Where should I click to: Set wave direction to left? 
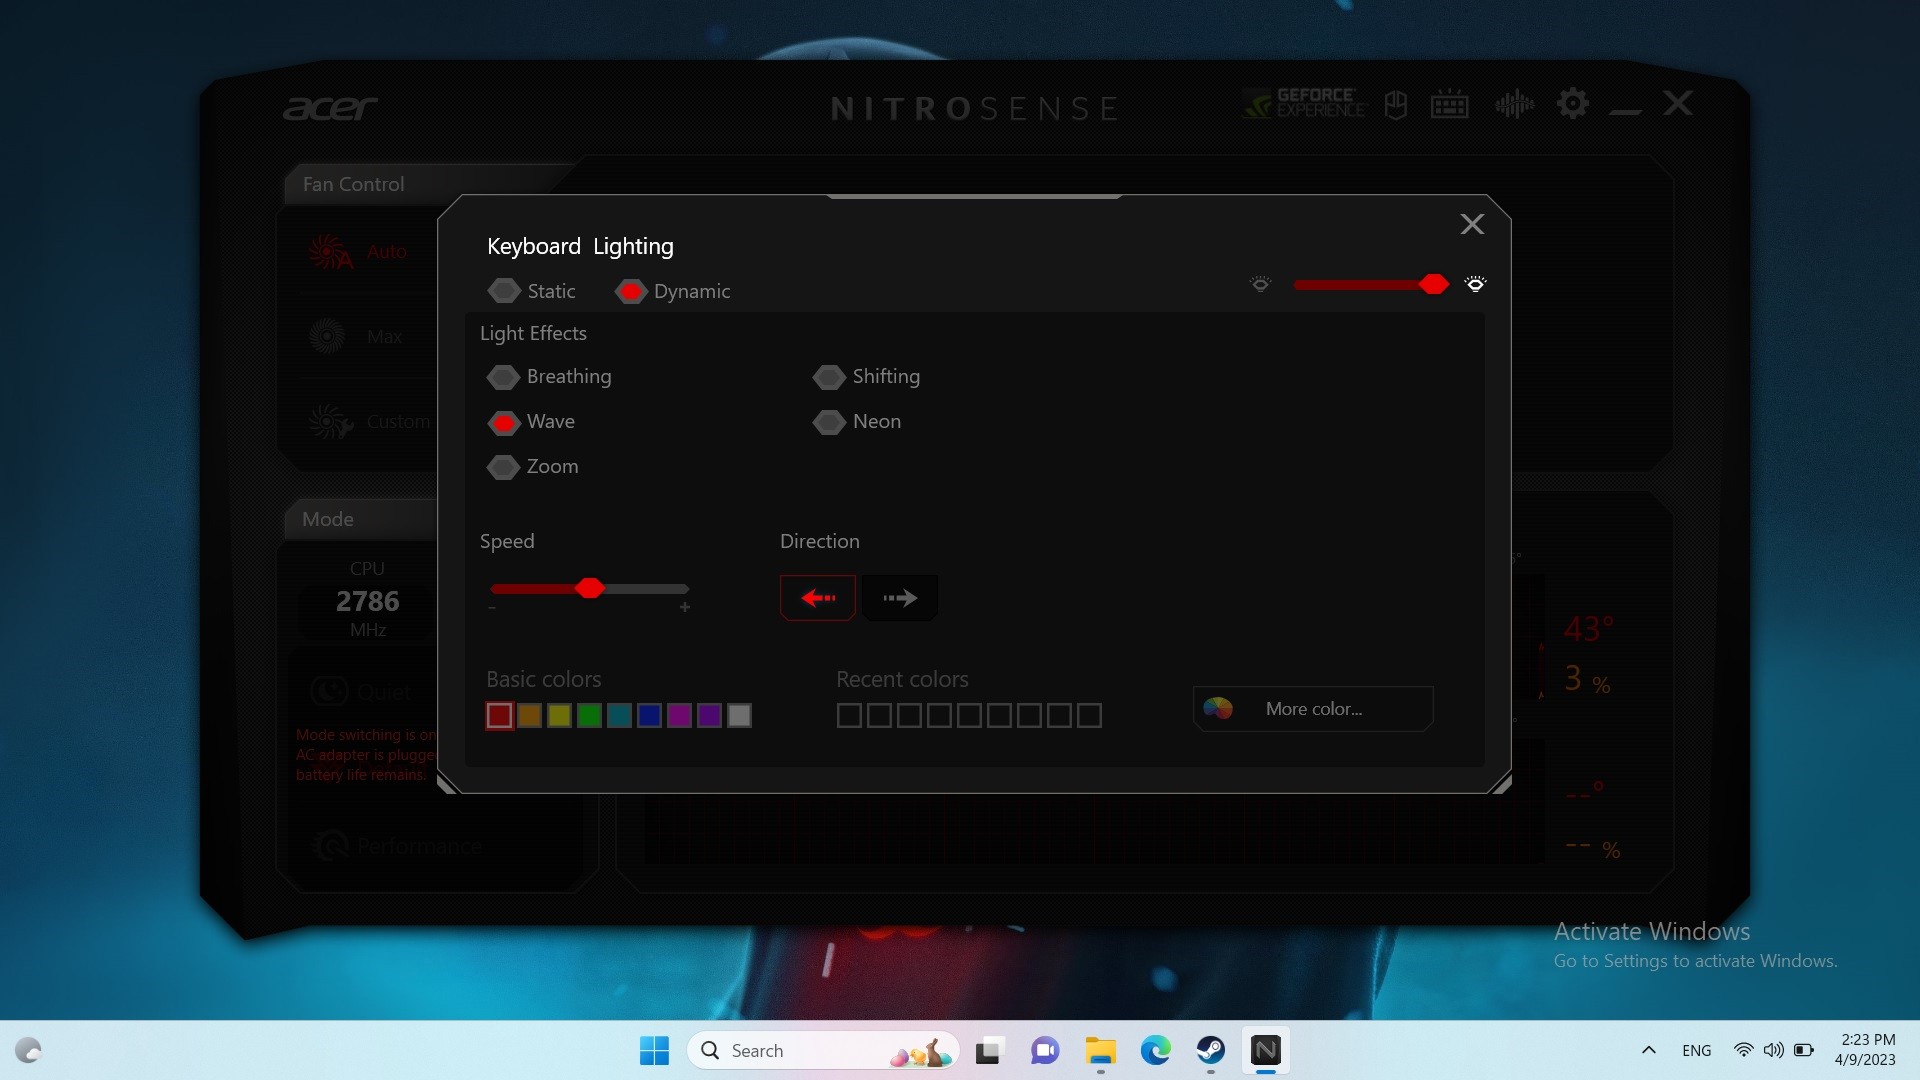(x=818, y=598)
